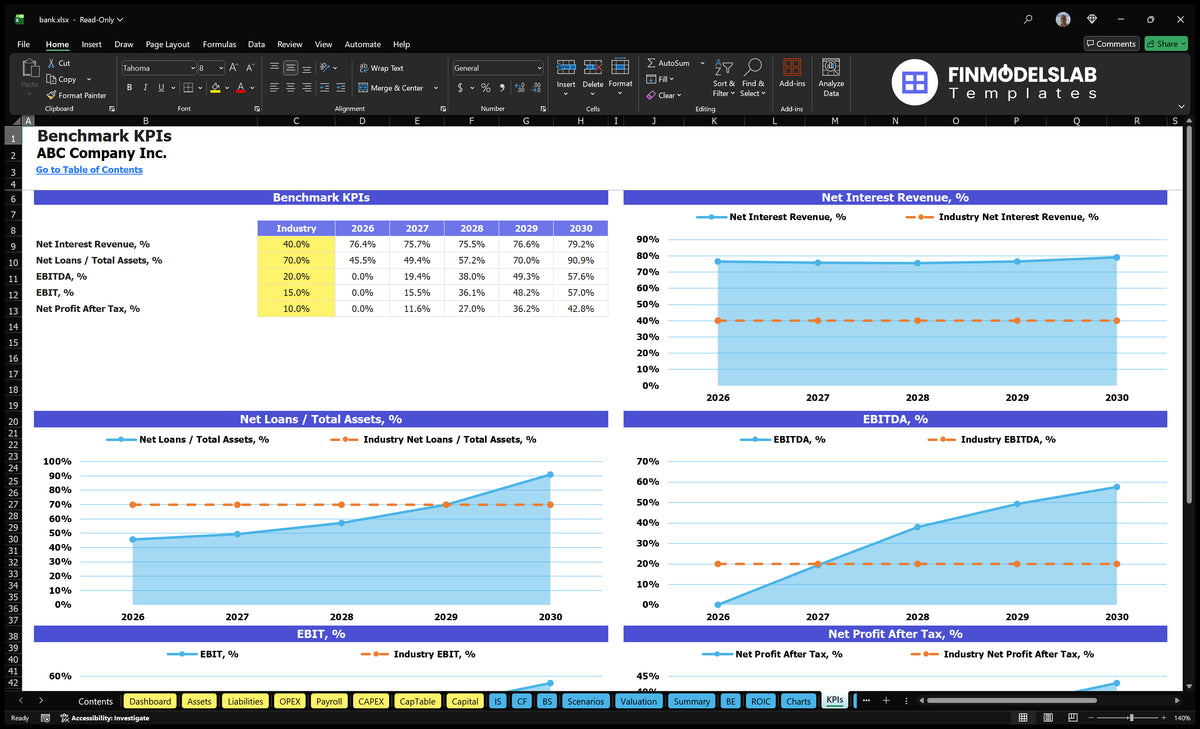
Task: Decrease font size with the smaller A icon
Action: 250,68
